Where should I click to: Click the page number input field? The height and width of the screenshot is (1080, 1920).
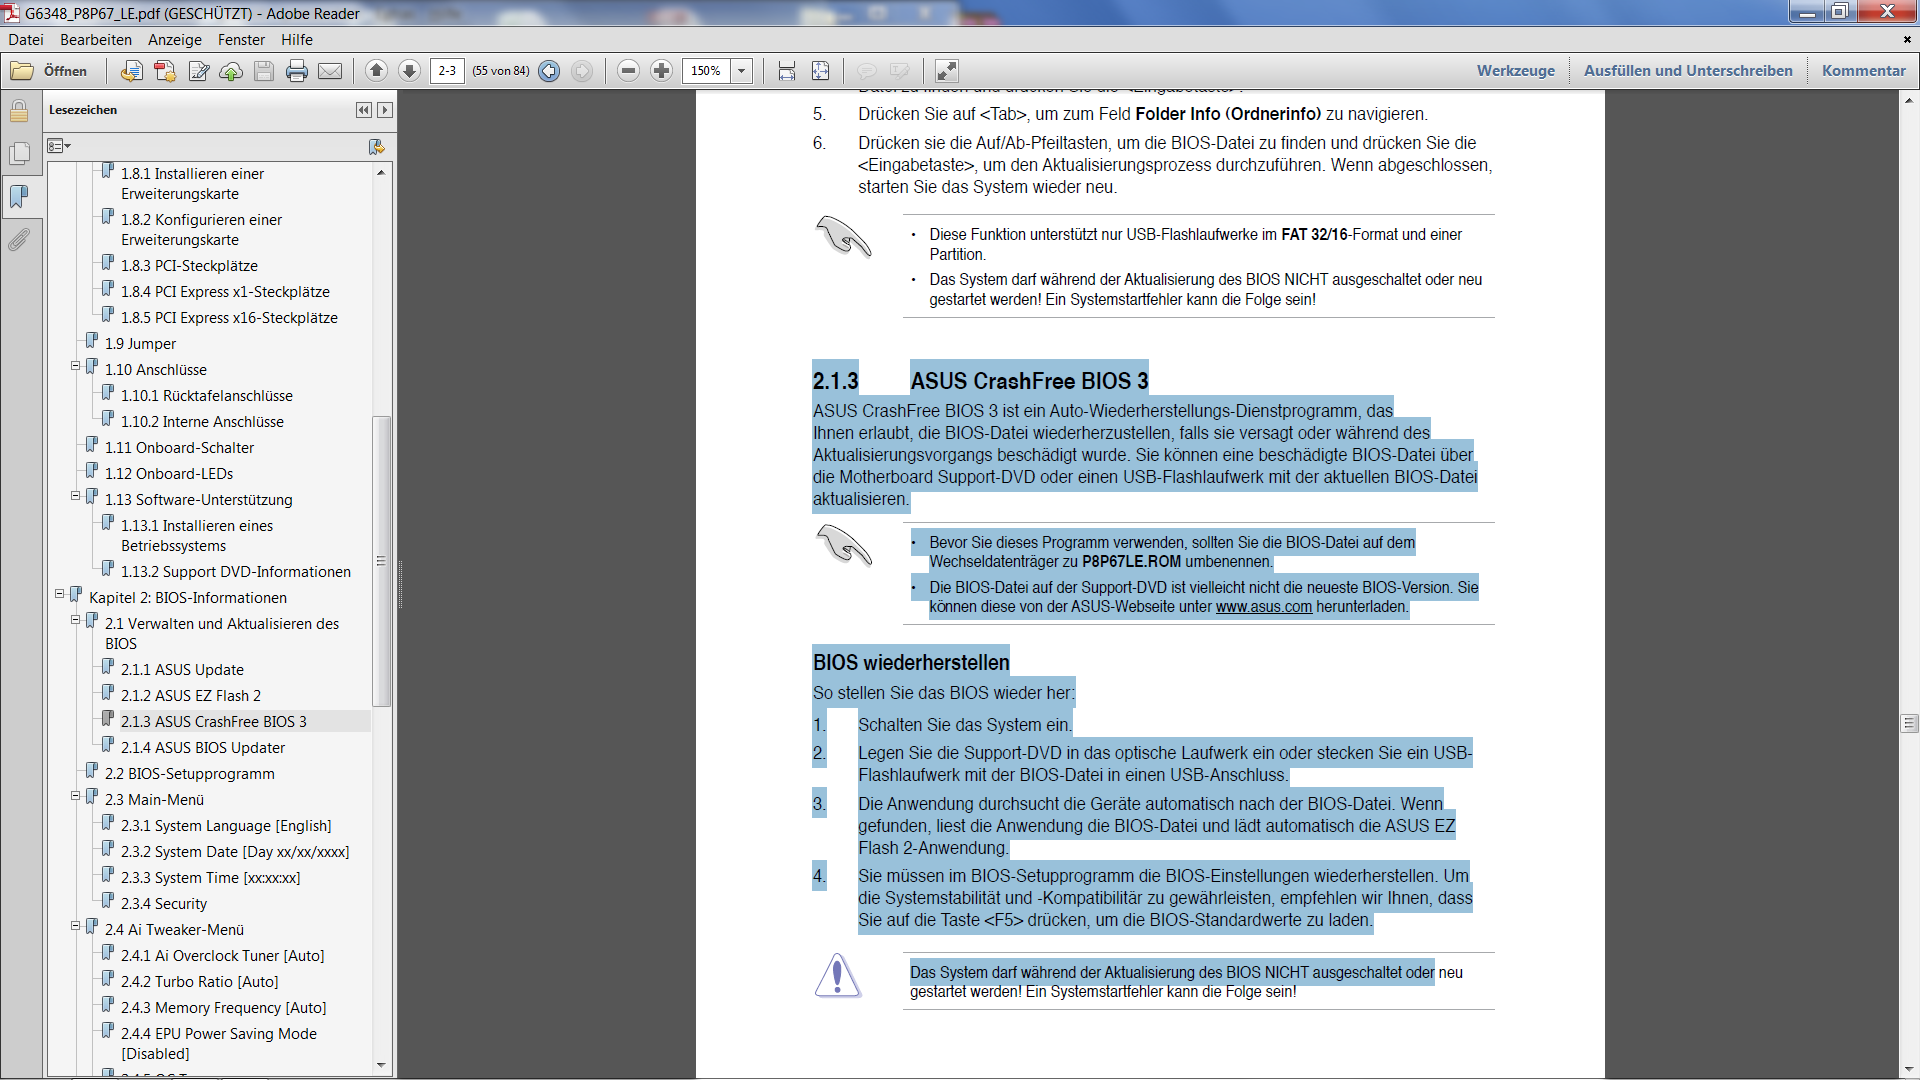coord(447,71)
